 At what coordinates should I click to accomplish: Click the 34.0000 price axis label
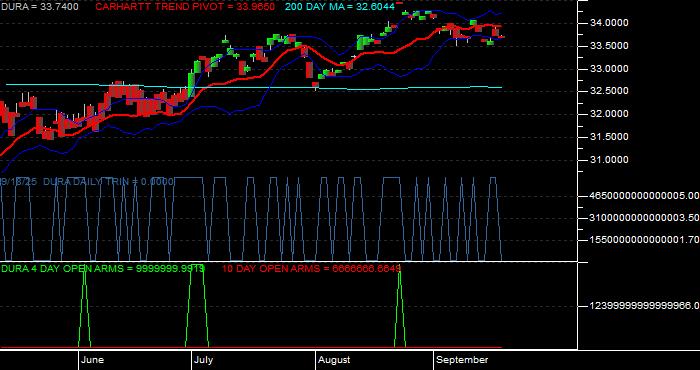click(x=610, y=23)
